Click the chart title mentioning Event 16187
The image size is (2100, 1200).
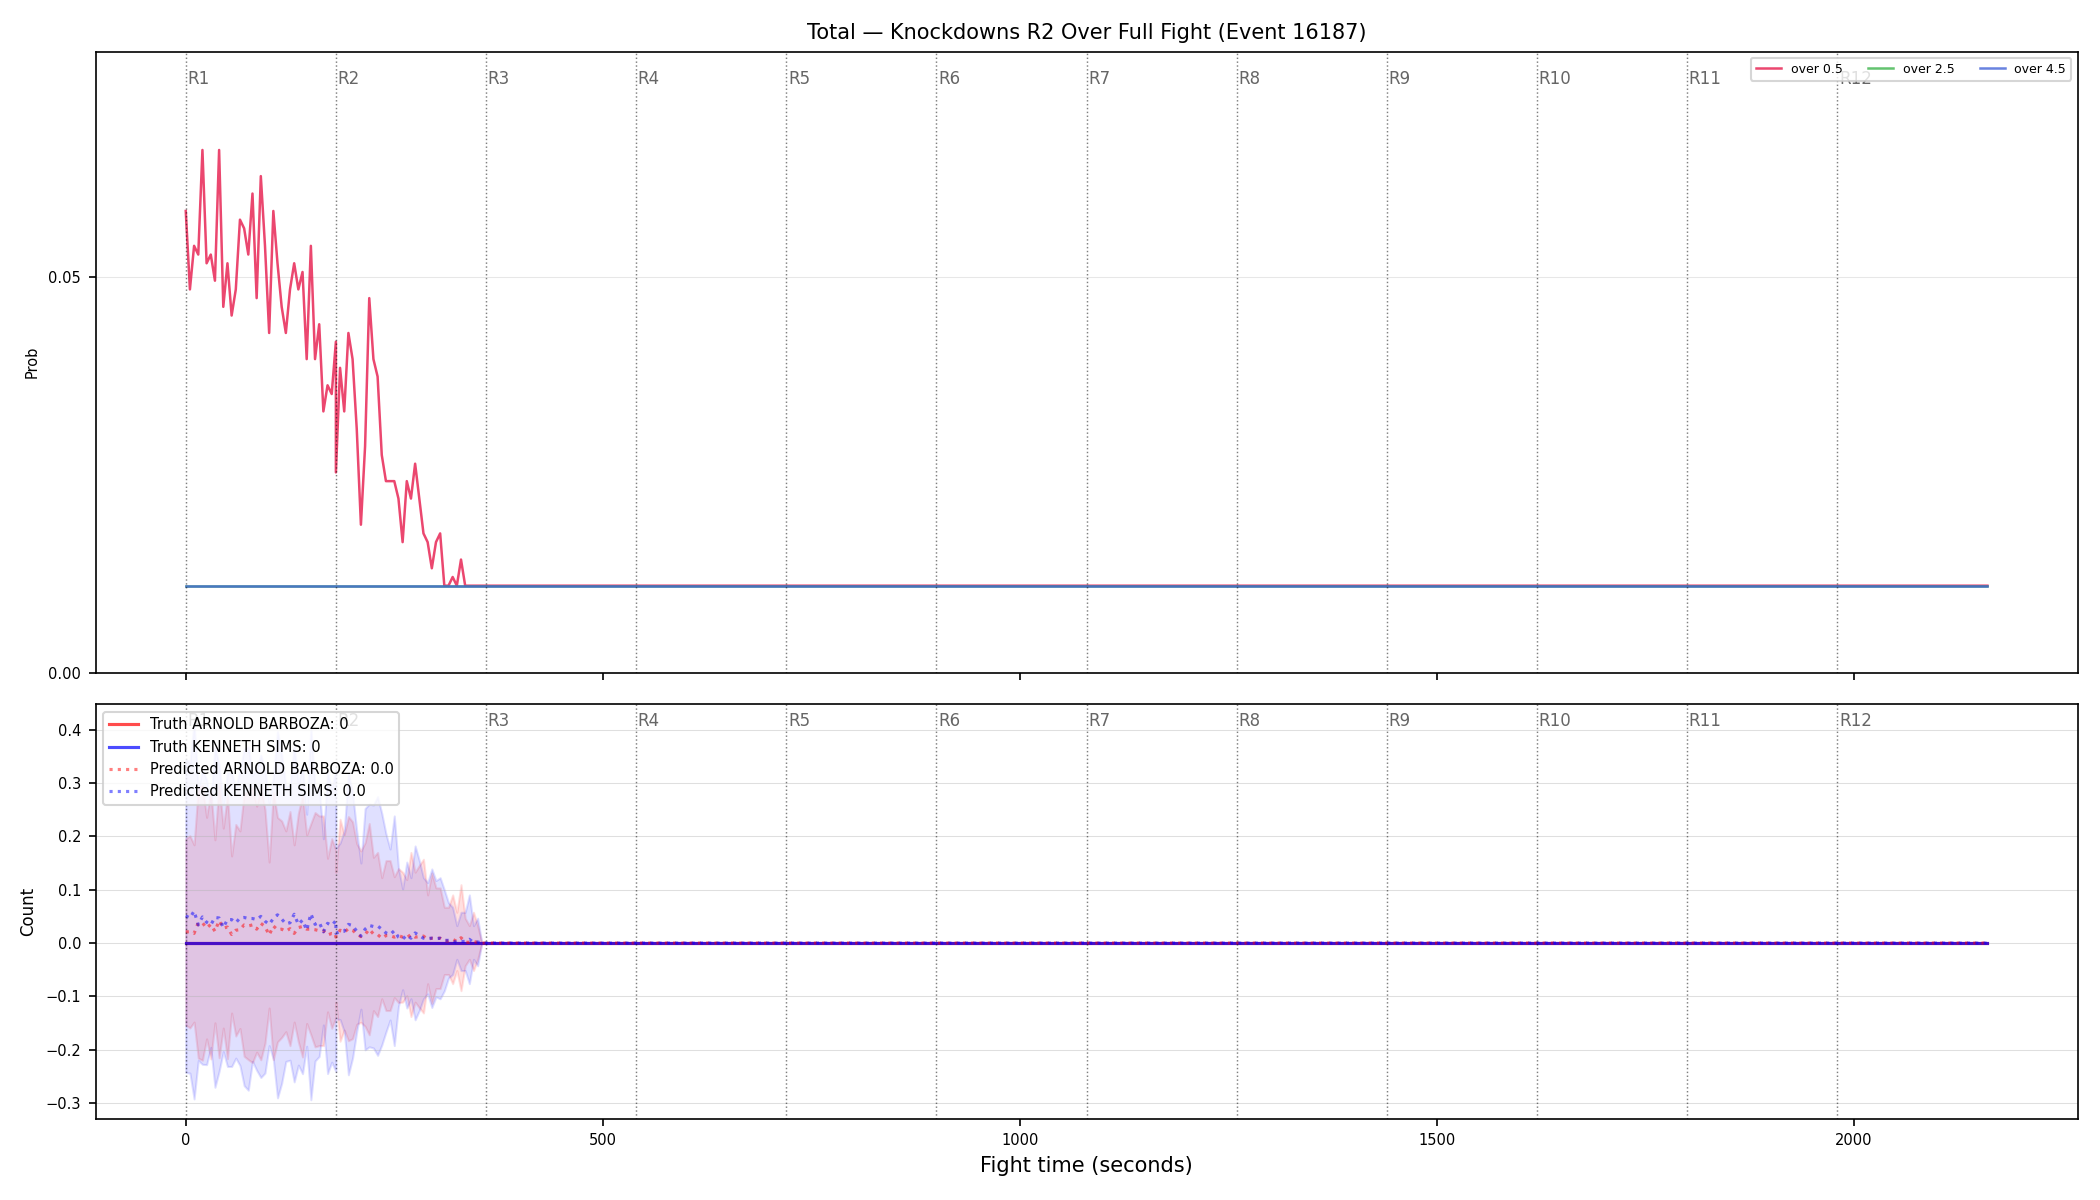tap(1086, 32)
